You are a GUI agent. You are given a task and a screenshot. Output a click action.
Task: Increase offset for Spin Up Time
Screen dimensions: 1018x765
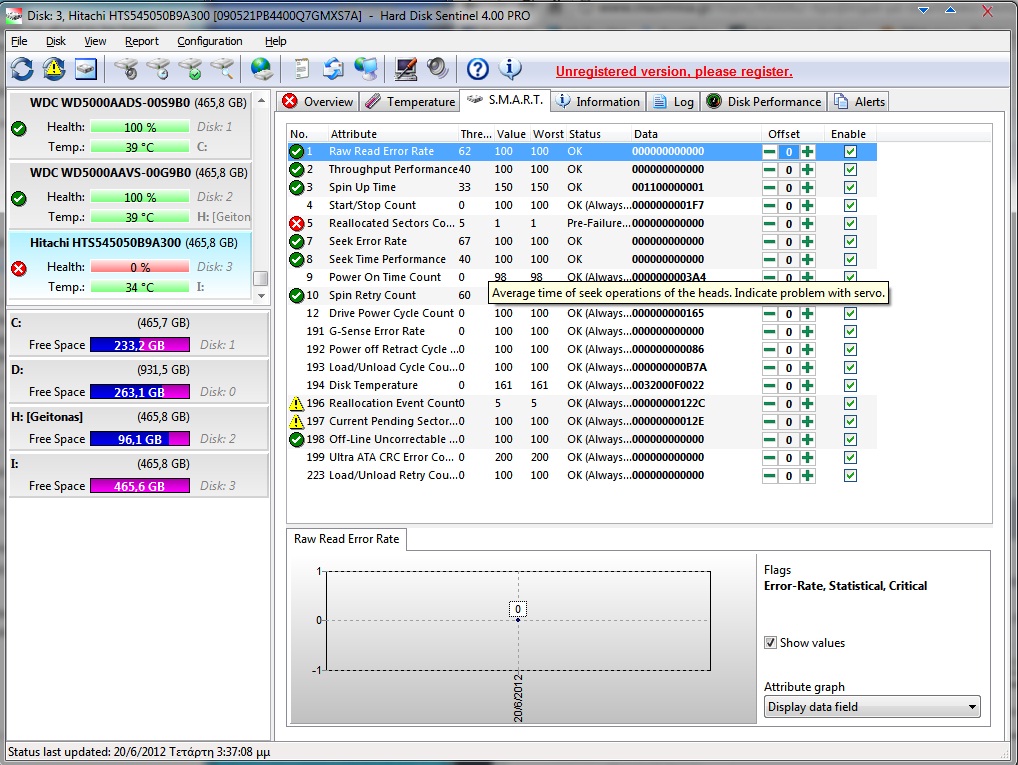807,188
